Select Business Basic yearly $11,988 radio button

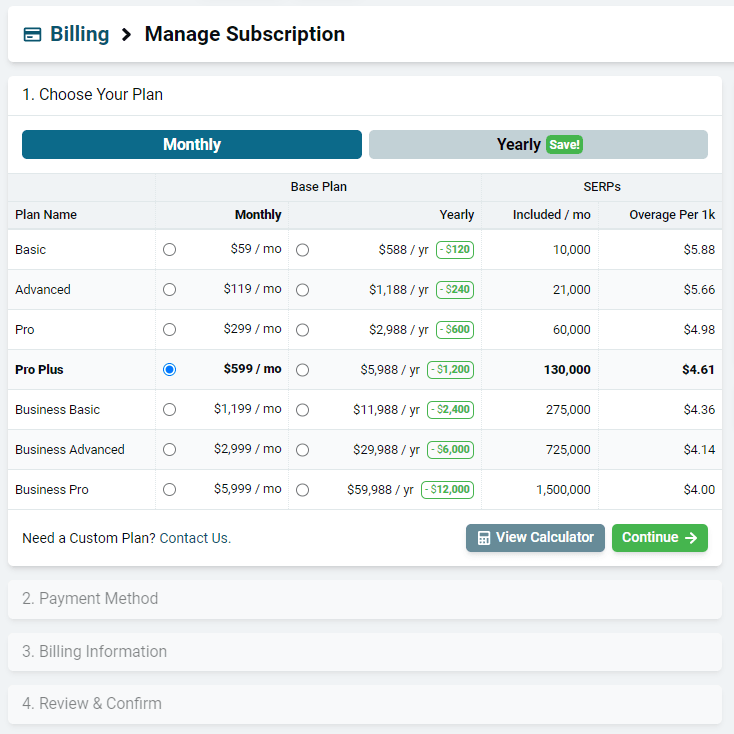302,410
